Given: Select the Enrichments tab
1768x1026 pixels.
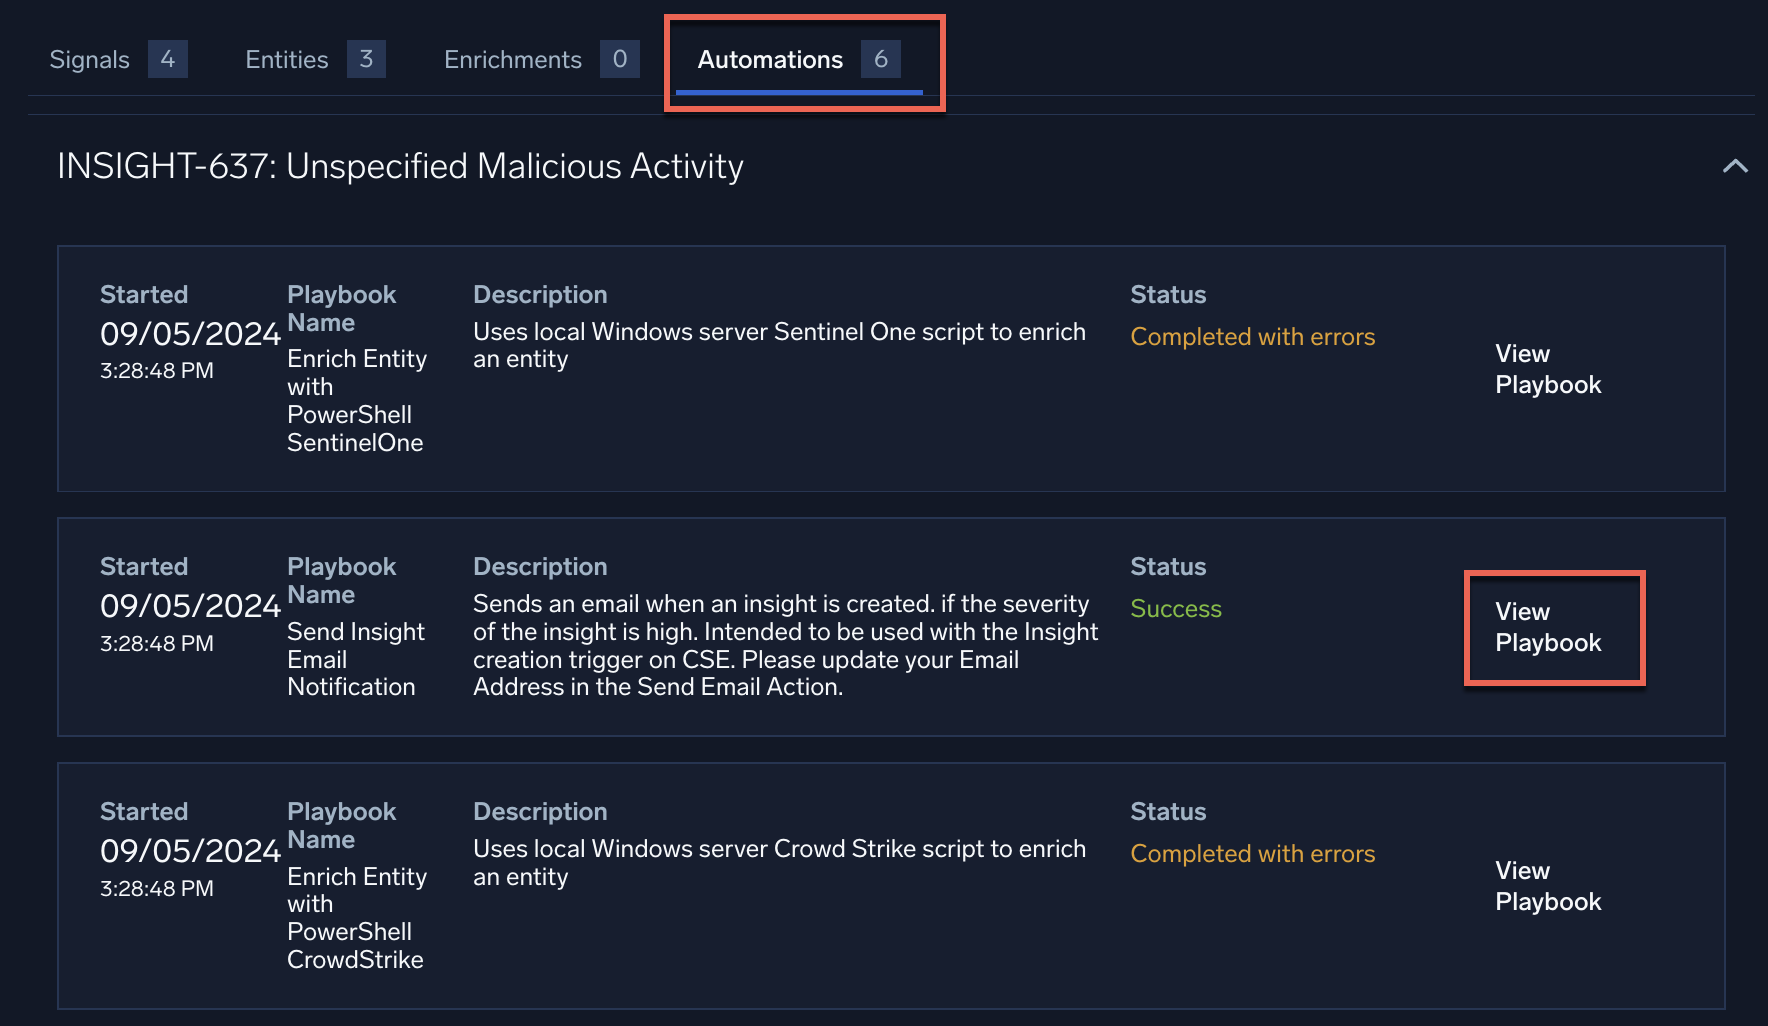Looking at the screenshot, I should tap(512, 59).
